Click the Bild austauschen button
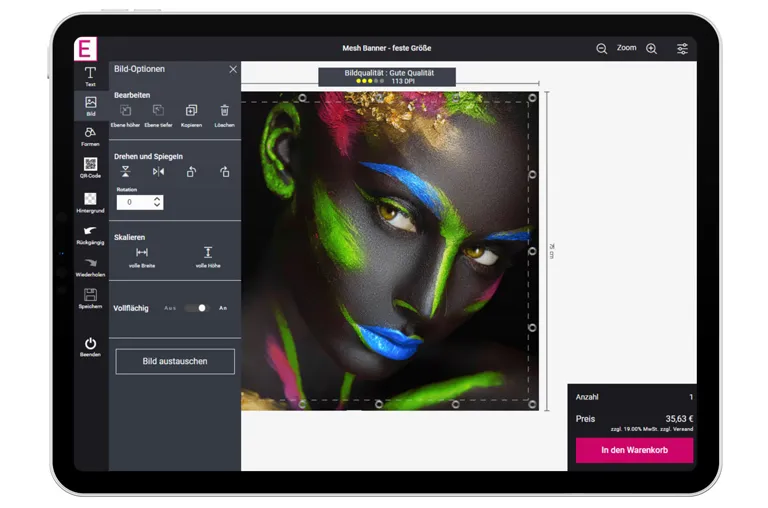 pyautogui.click(x=175, y=361)
